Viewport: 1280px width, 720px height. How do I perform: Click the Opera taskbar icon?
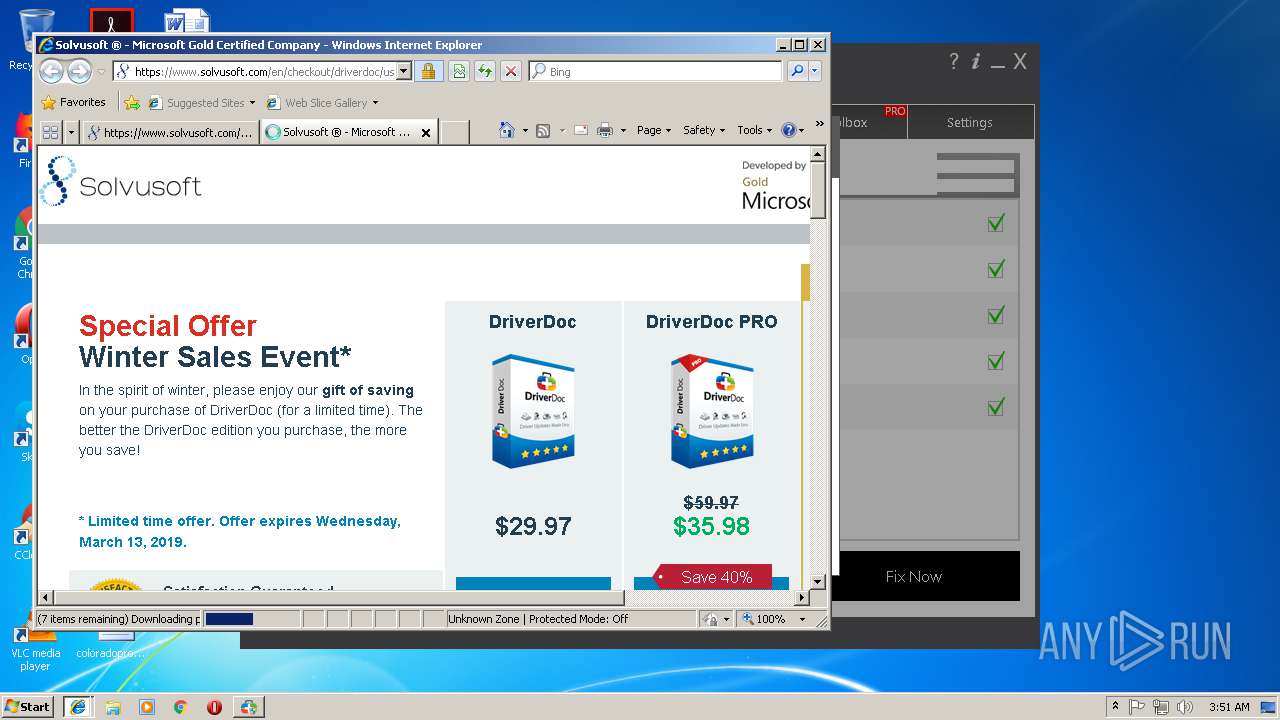[x=214, y=707]
